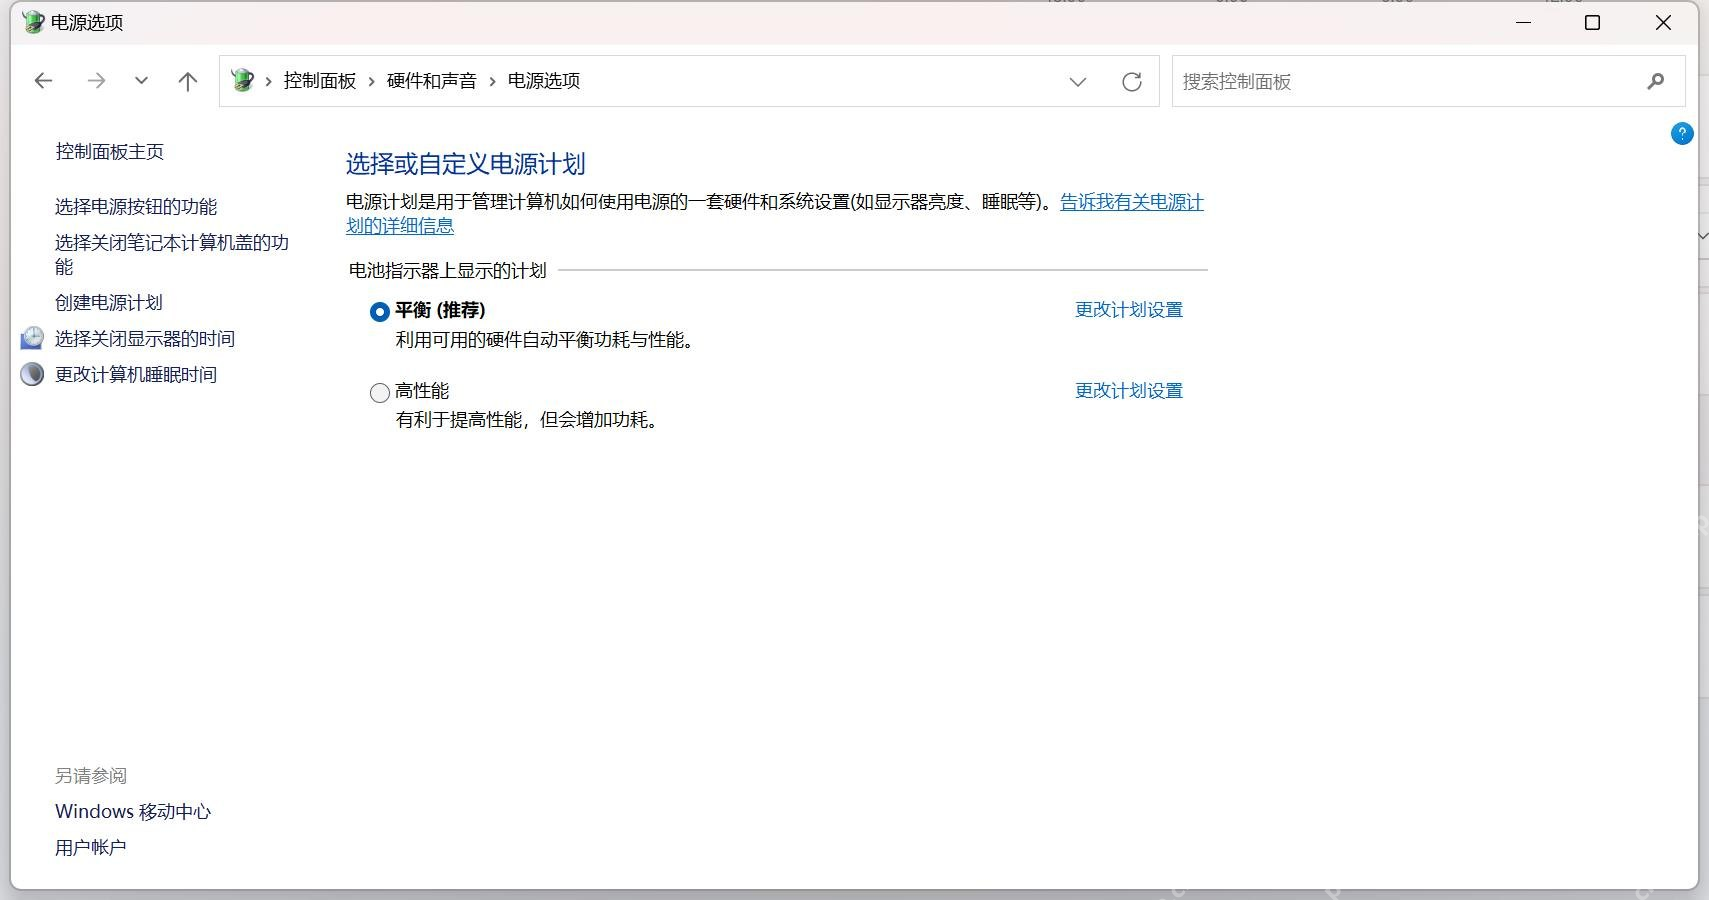
Task: Expand the chevron after 控制面板 breadcrumb
Action: click(372, 81)
